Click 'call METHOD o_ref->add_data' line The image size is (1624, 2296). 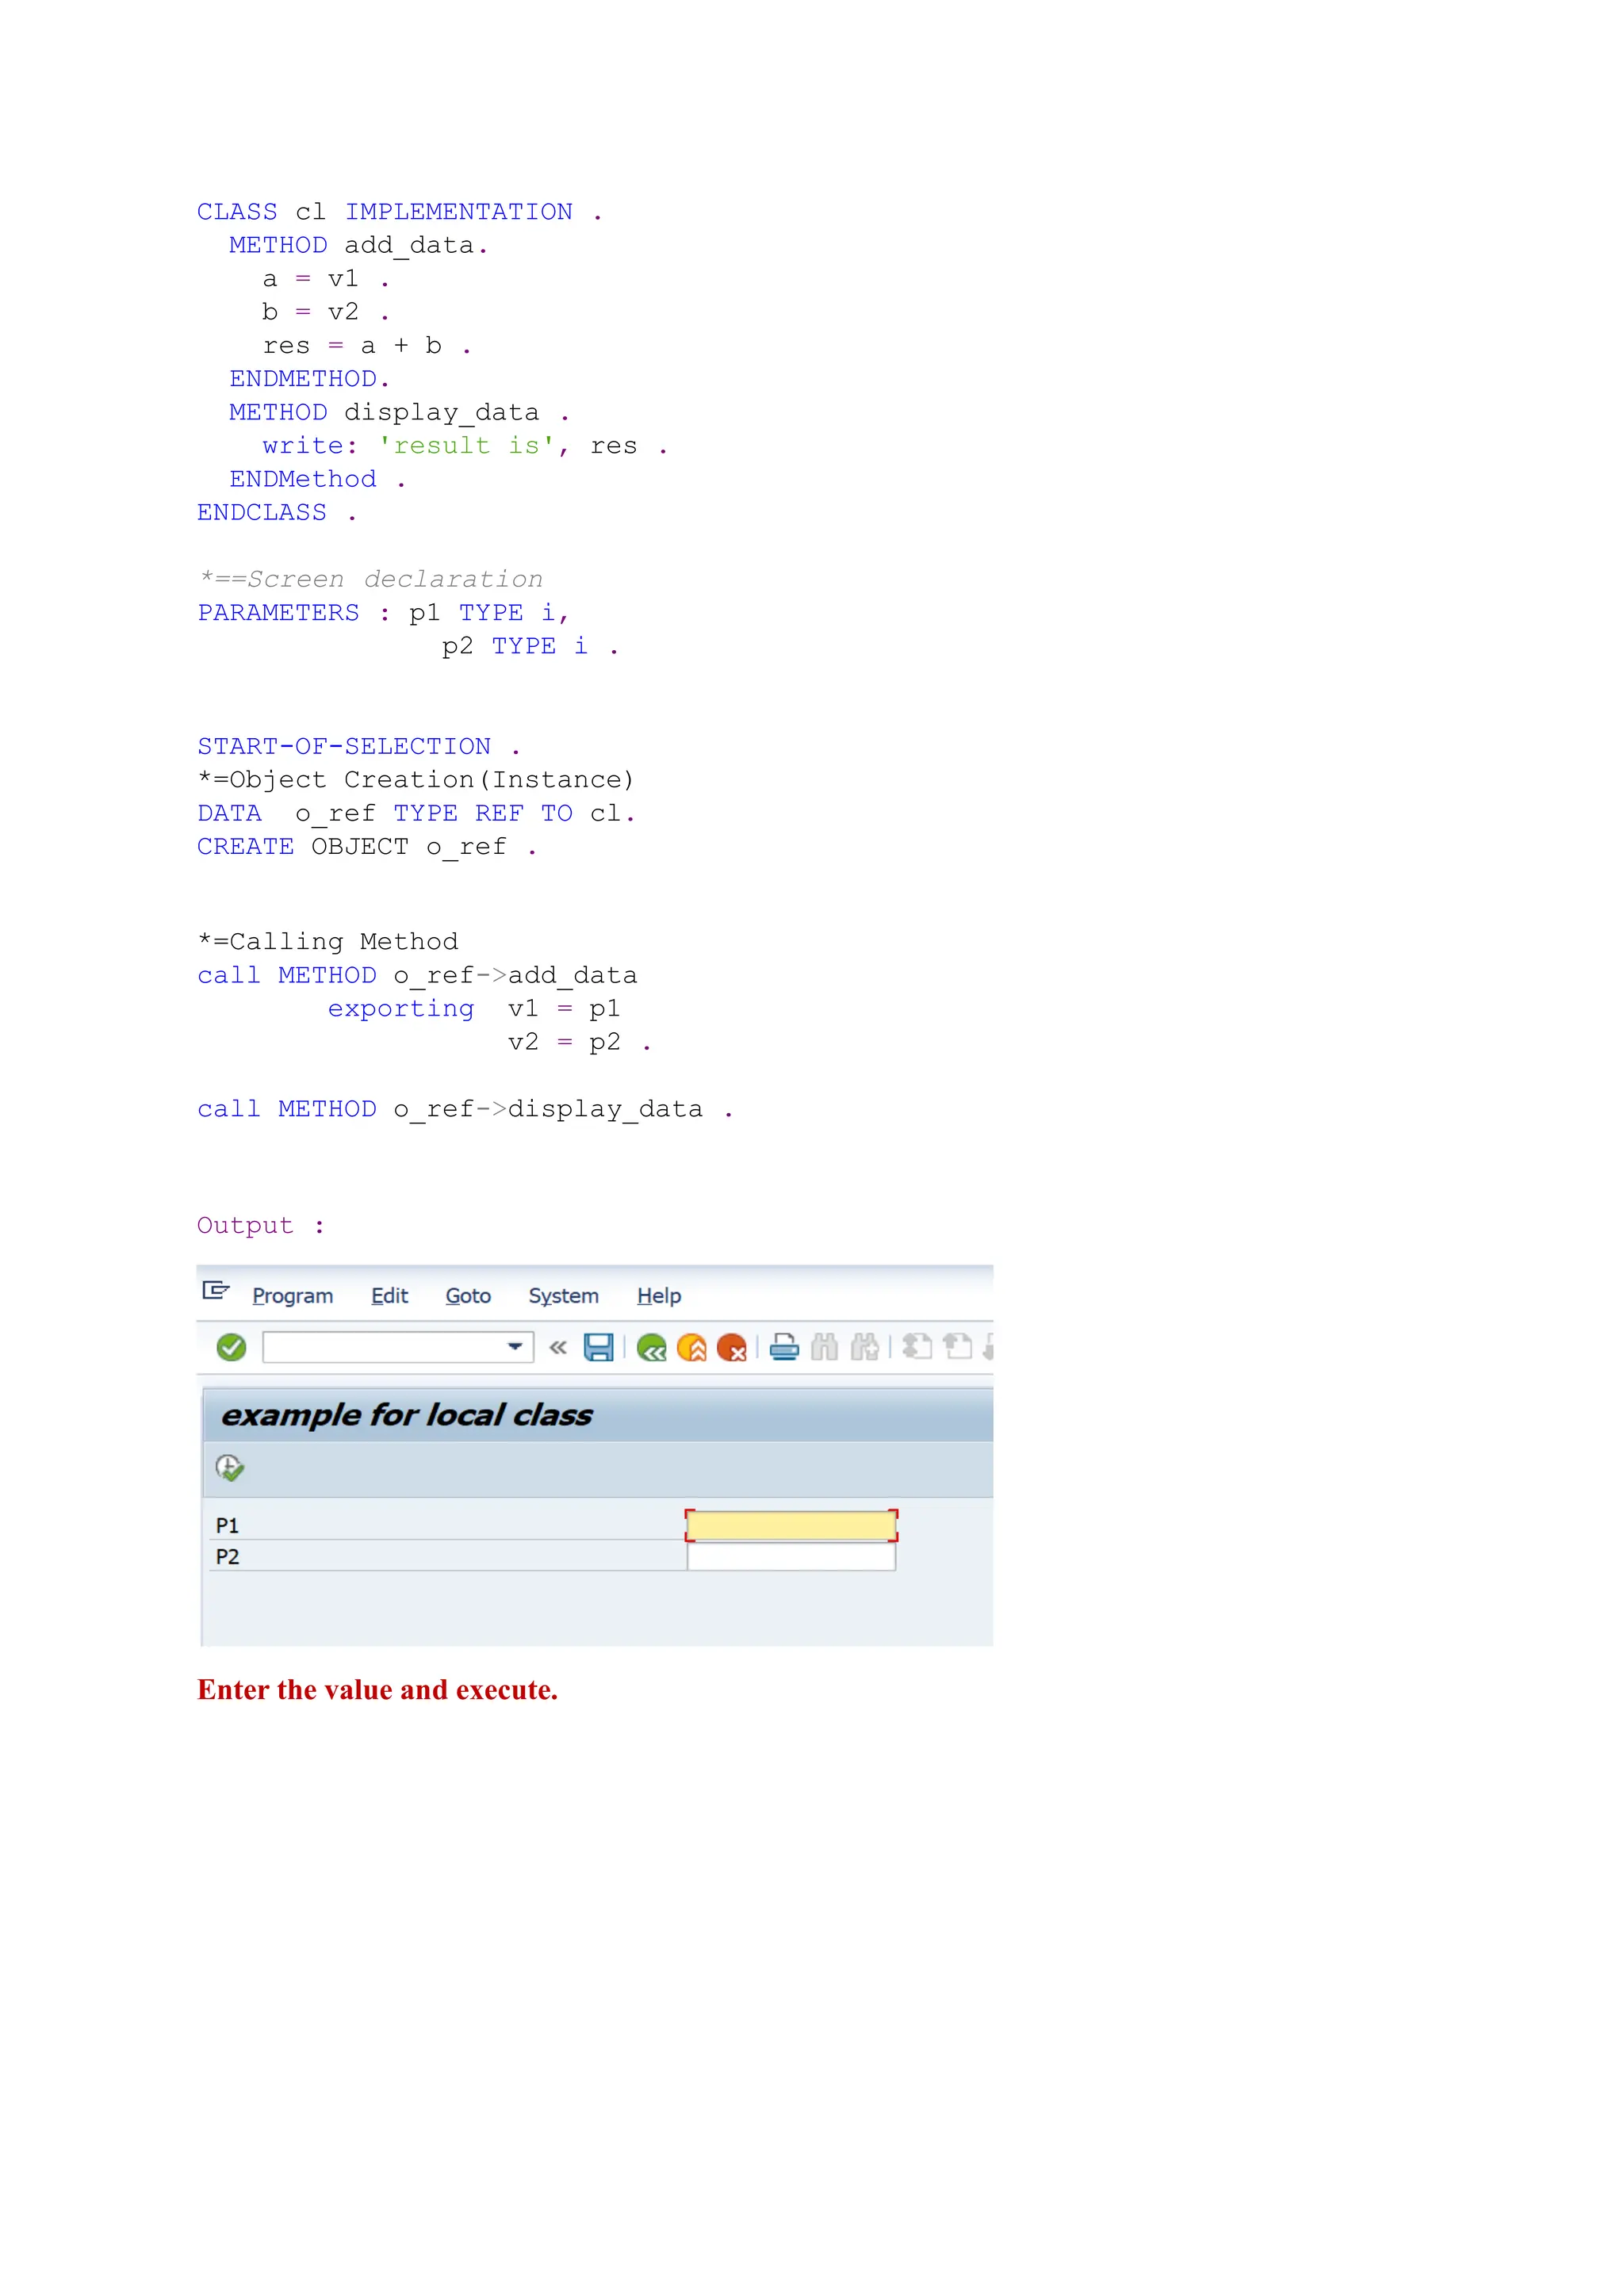pyautogui.click(x=417, y=975)
